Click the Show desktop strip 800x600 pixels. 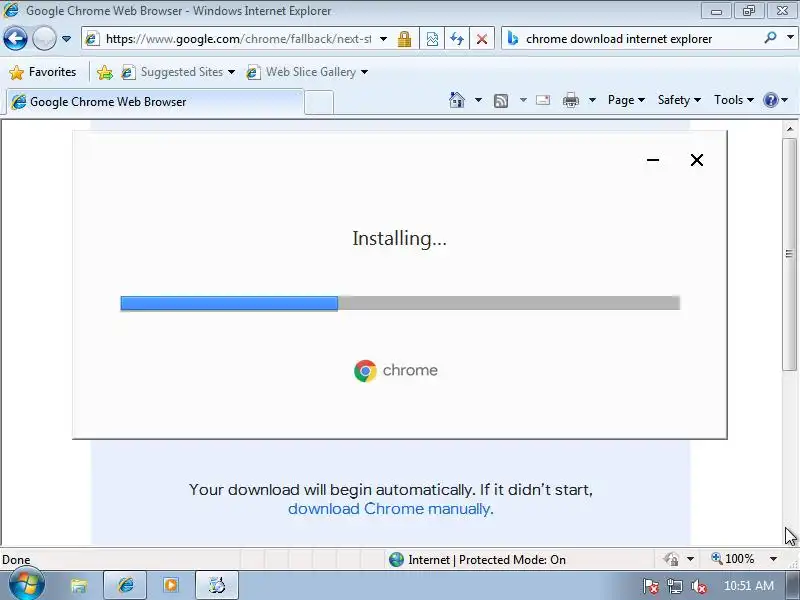[x=793, y=585]
